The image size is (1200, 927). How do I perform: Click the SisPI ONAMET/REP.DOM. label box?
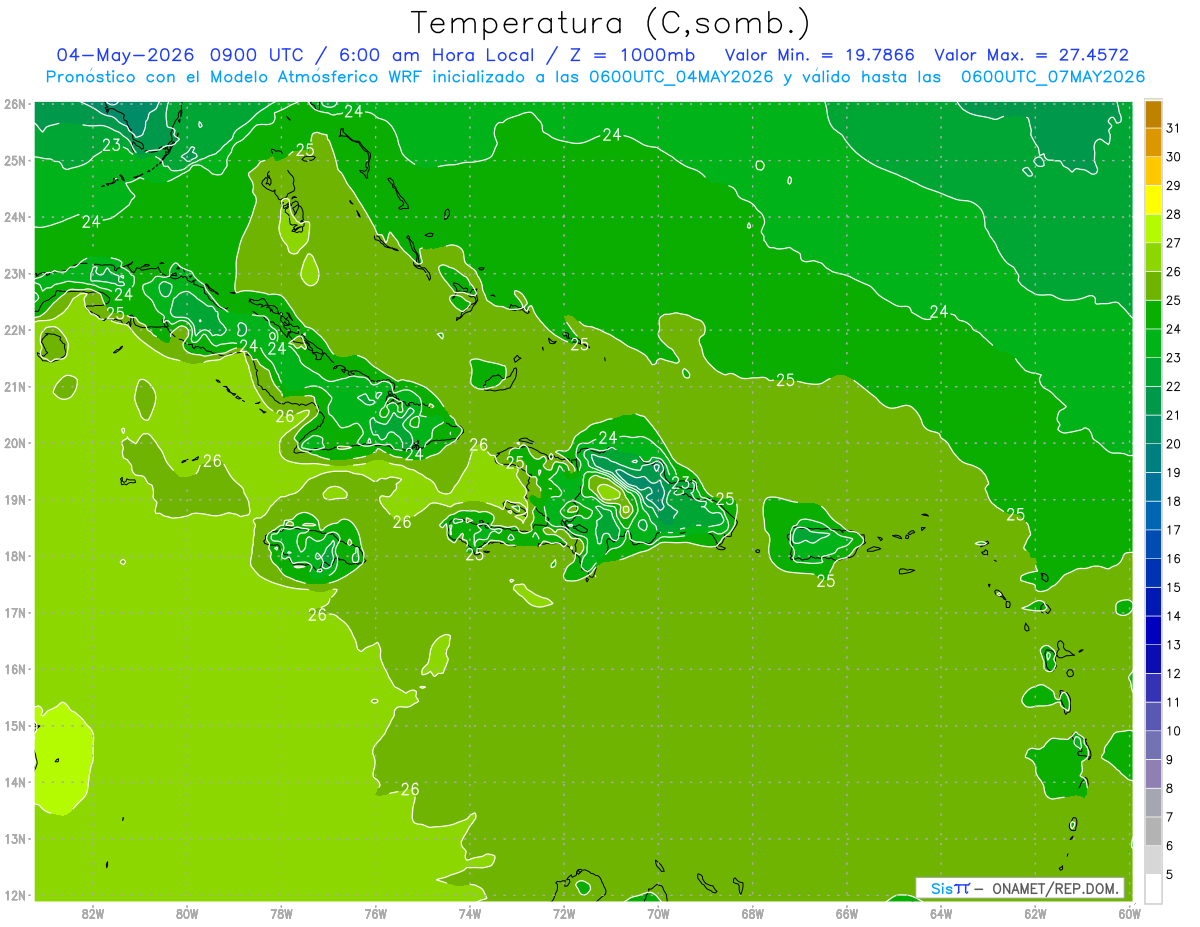tap(1020, 888)
